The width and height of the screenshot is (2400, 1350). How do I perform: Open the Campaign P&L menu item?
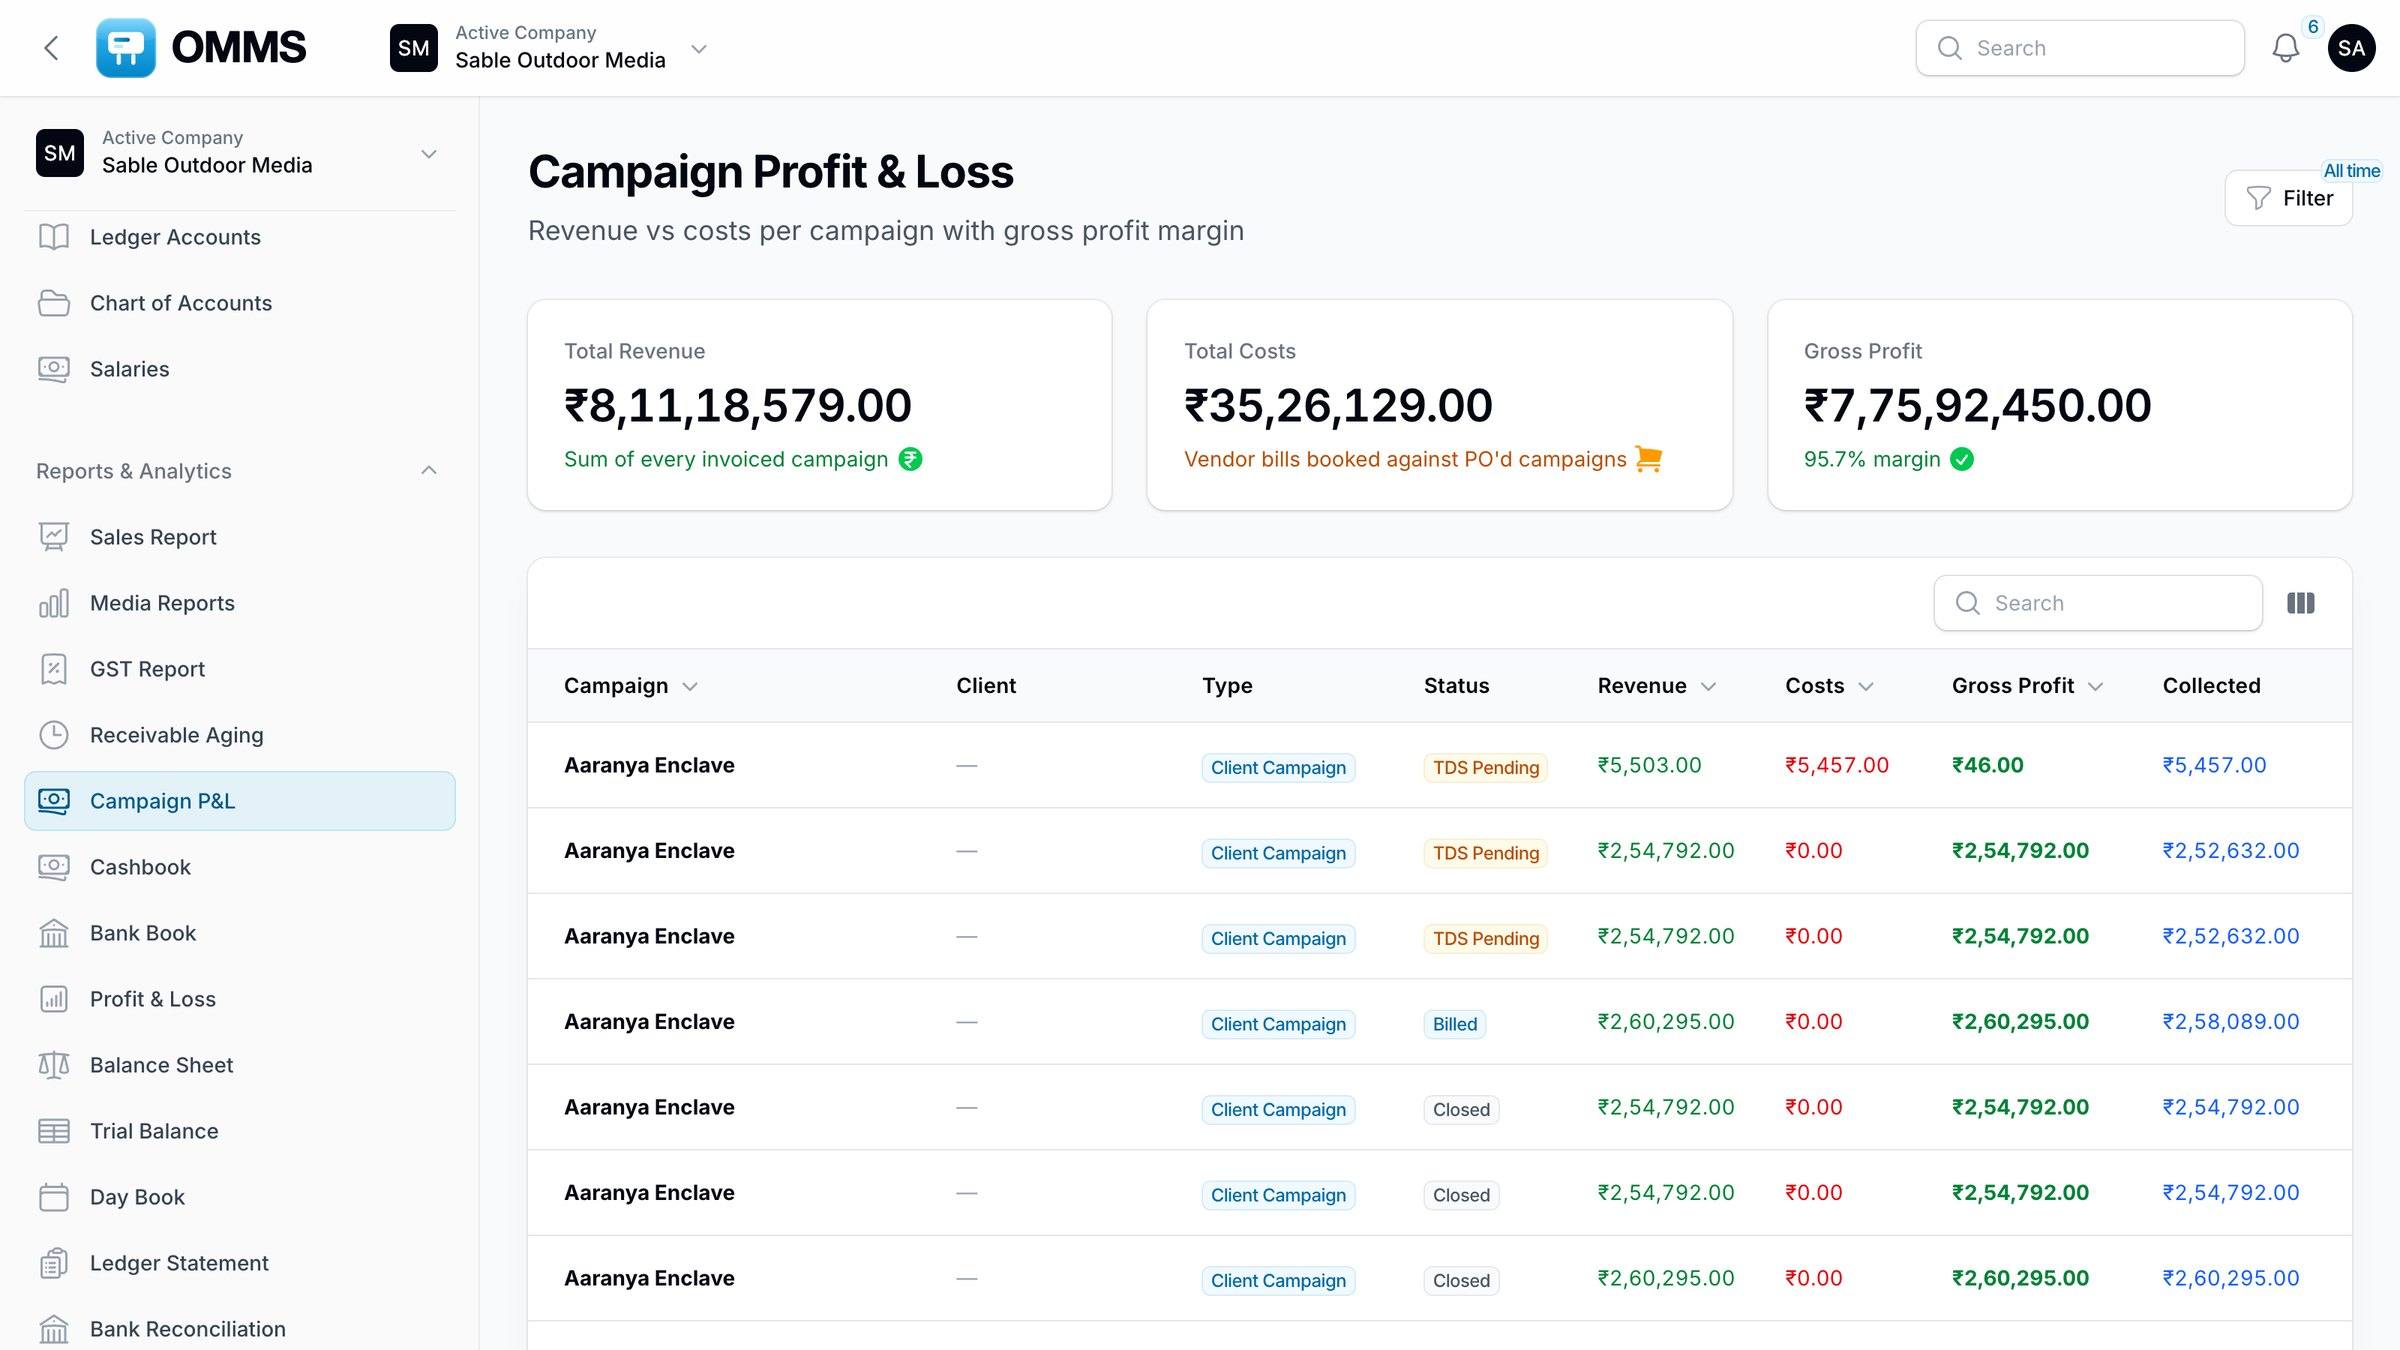[x=240, y=801]
